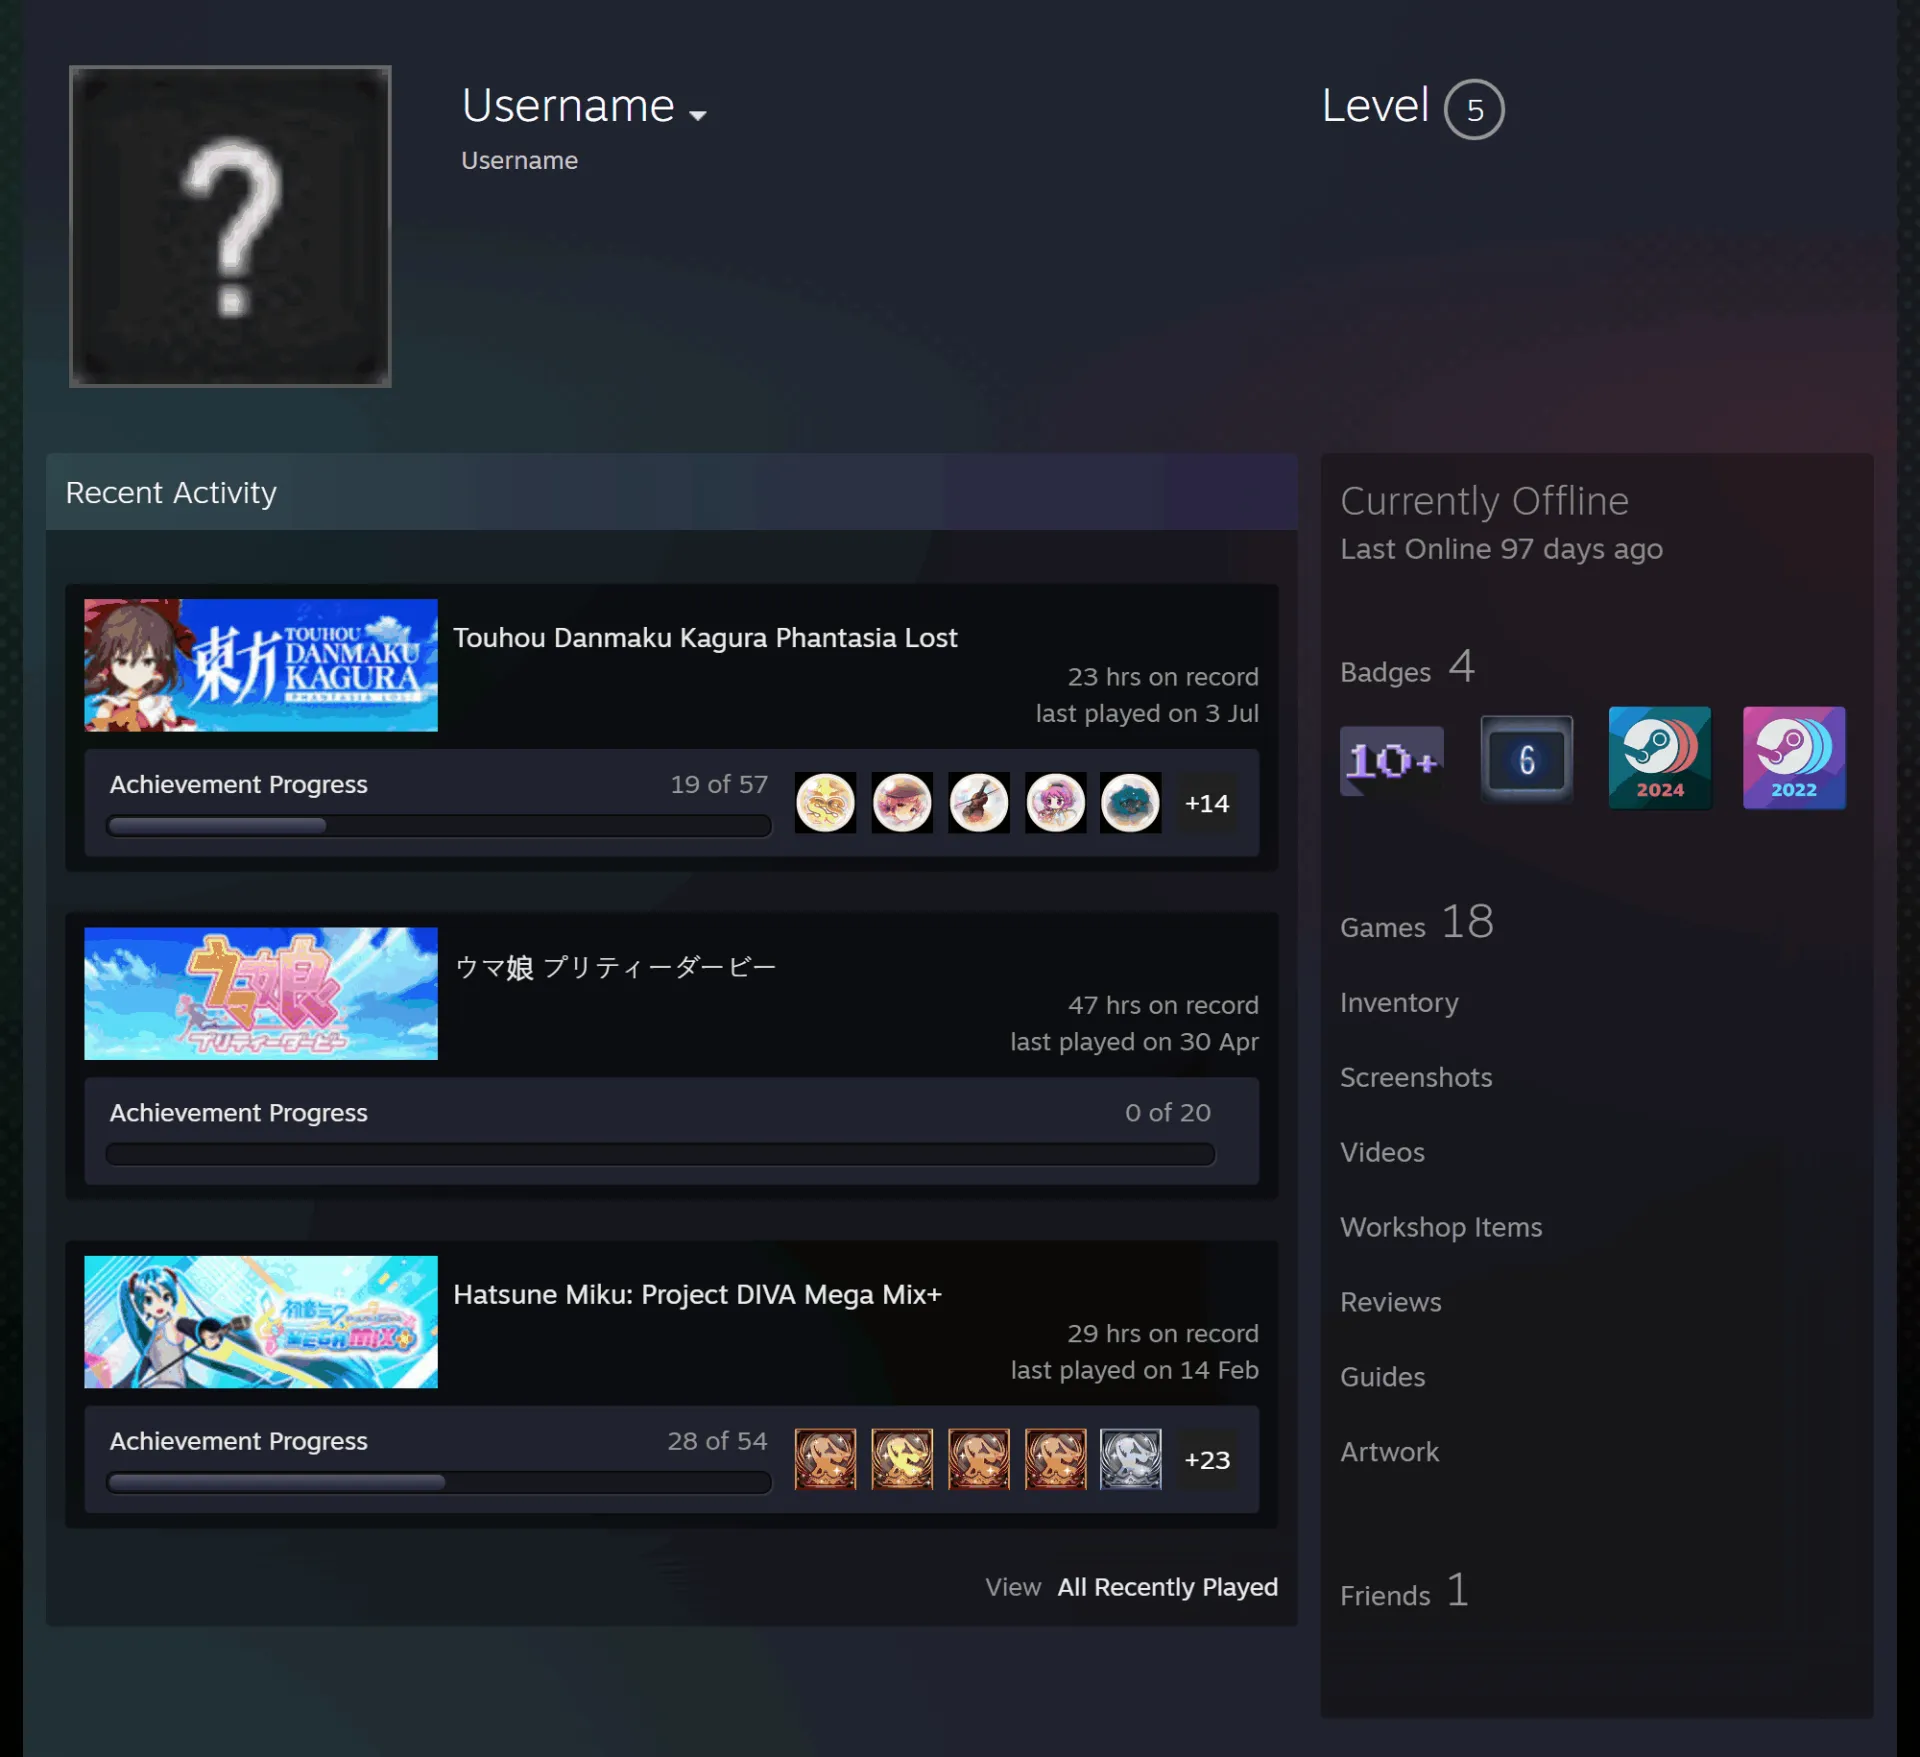Click Touhou achievement icon showing a violin
This screenshot has height=1757, width=1920.
[x=979, y=802]
